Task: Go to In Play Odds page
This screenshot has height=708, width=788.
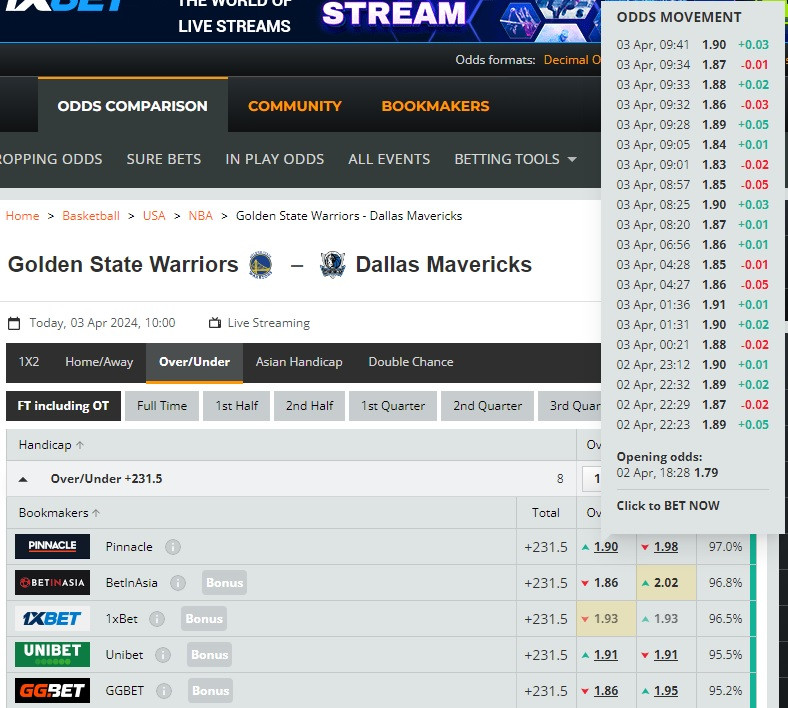Action: (274, 159)
